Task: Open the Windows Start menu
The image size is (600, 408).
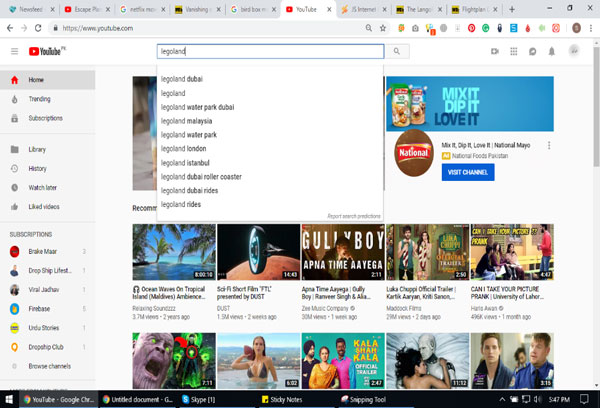Action: click(8, 400)
